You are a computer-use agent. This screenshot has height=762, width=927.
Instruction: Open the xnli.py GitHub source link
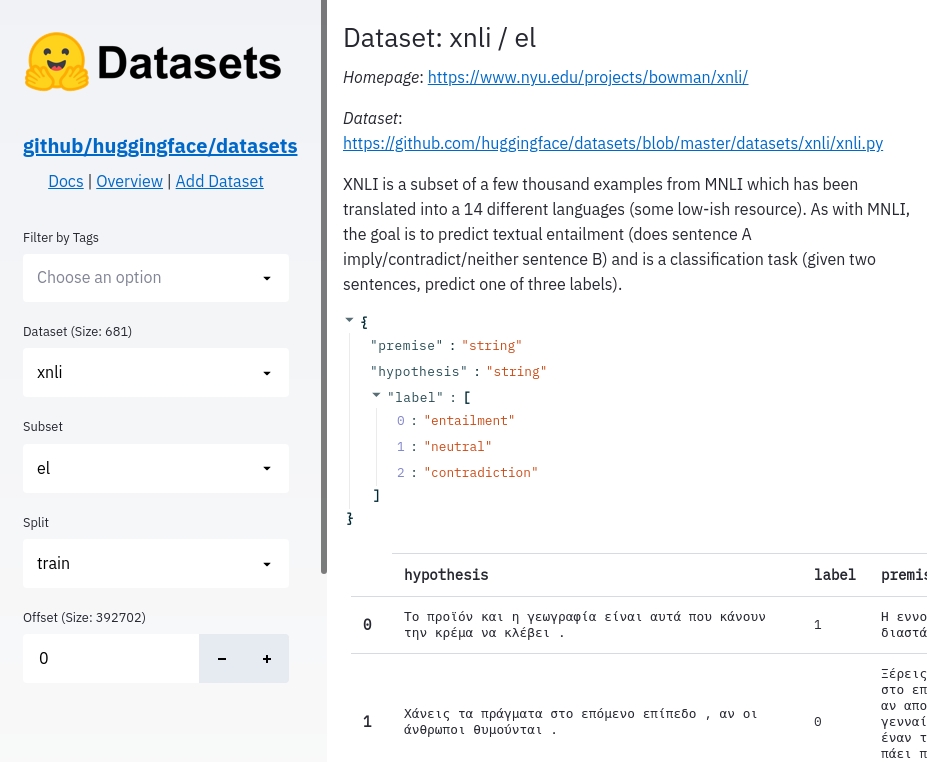[x=612, y=143]
